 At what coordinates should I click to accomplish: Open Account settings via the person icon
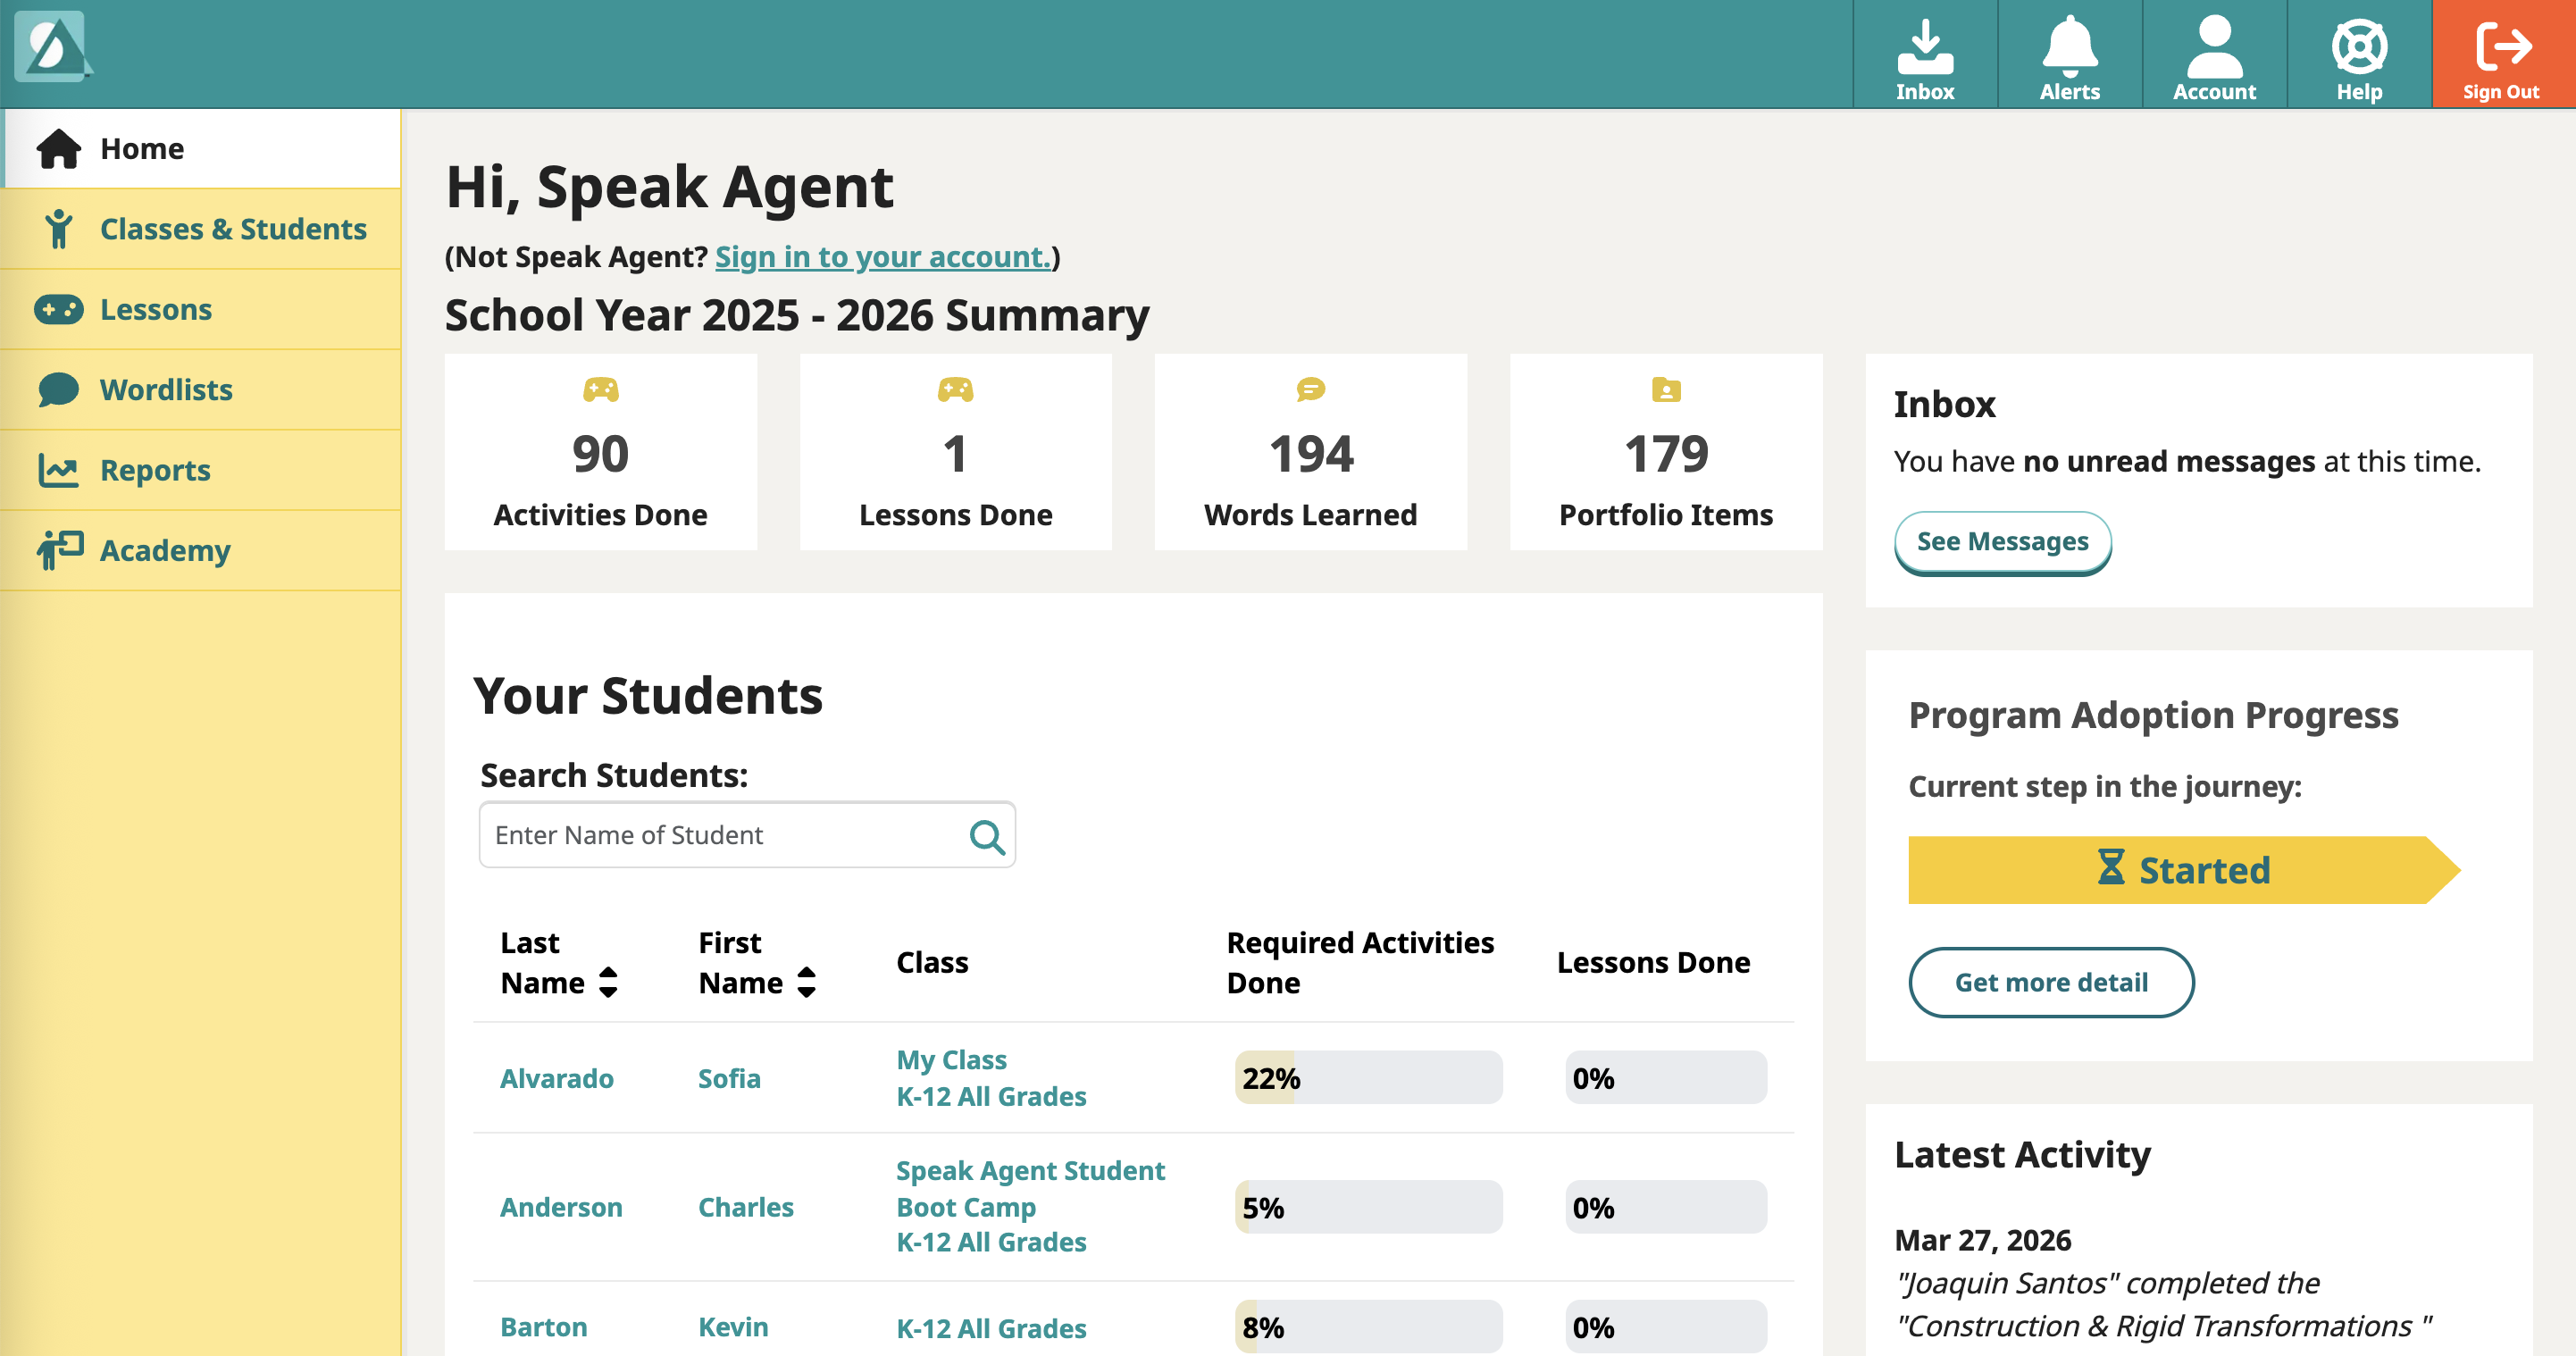tap(2213, 50)
